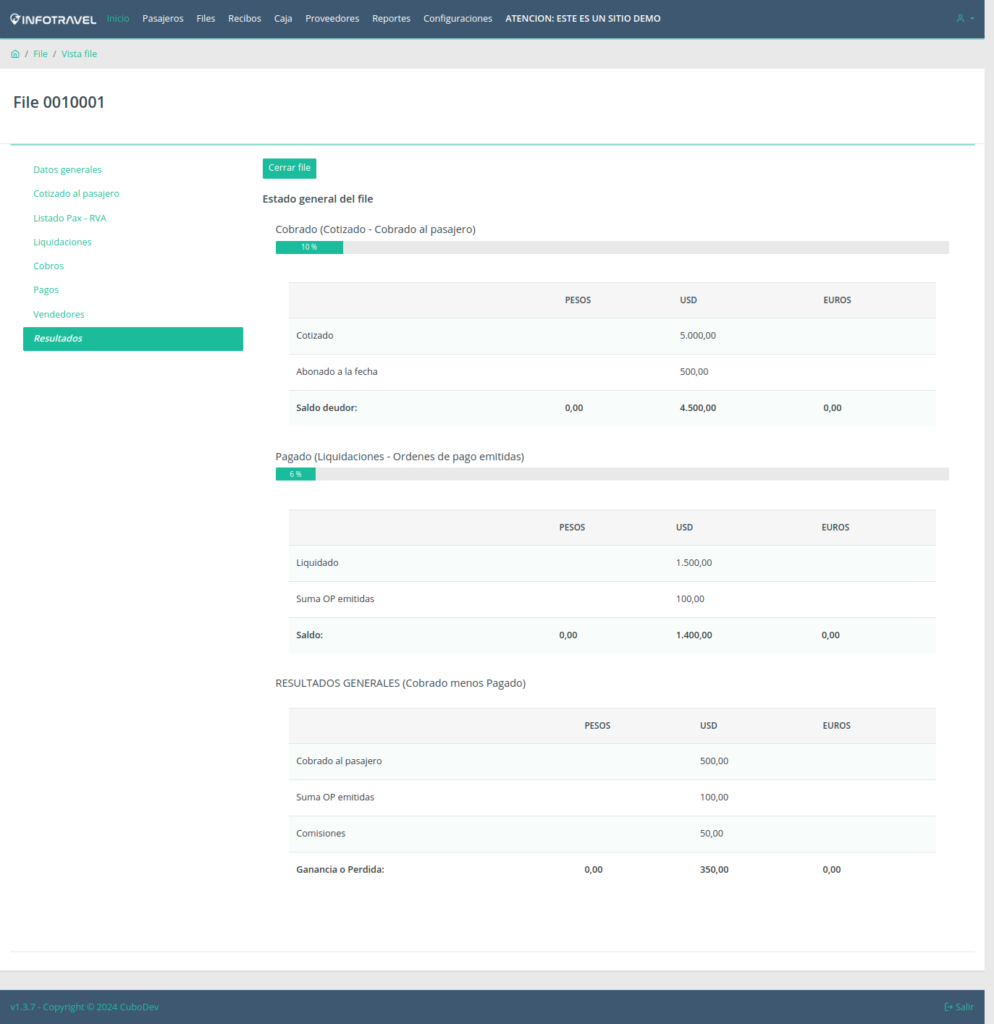The width and height of the screenshot is (994, 1024).
Task: Click the home icon in the breadcrumb
Action: (x=15, y=54)
